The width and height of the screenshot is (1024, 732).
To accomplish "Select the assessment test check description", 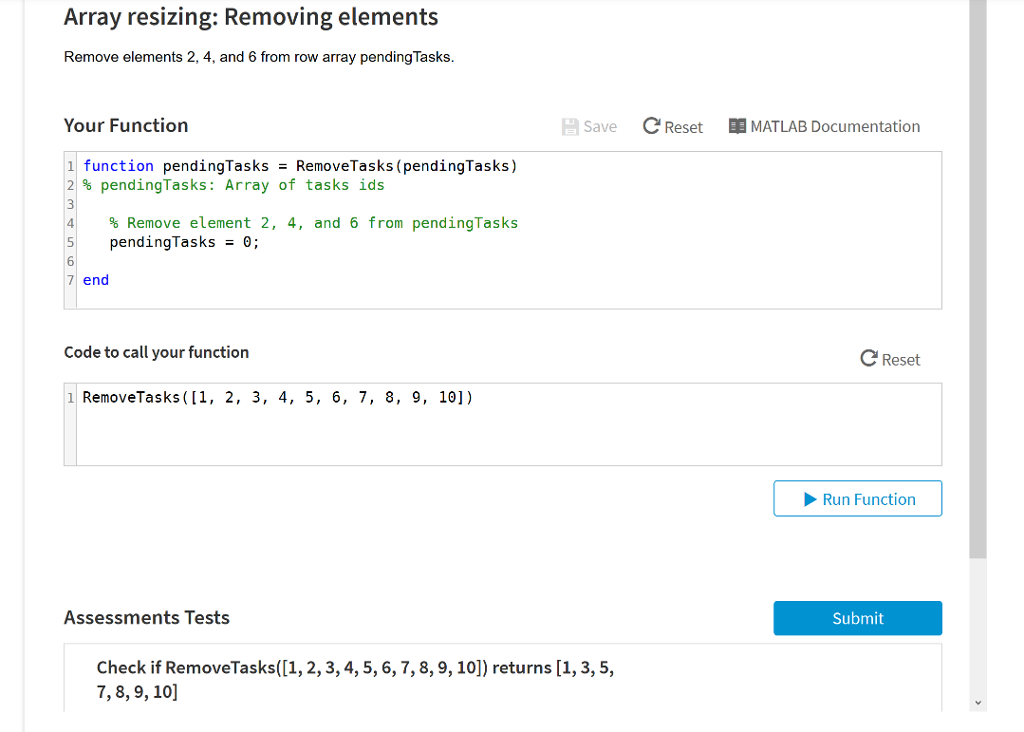I will click(355, 680).
